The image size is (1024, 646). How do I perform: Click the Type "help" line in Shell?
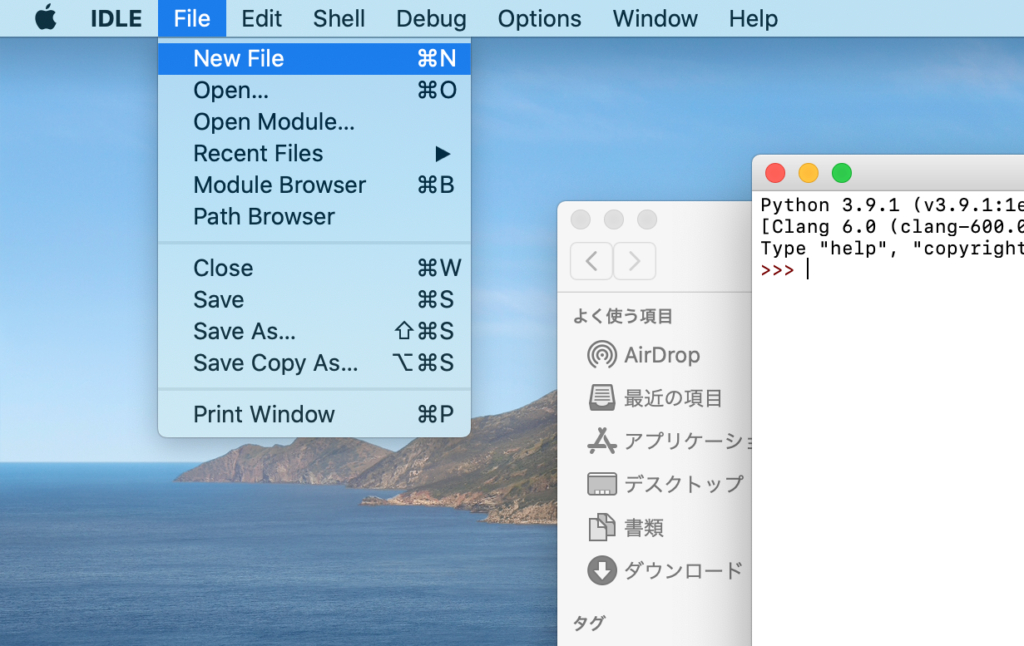tap(892, 248)
